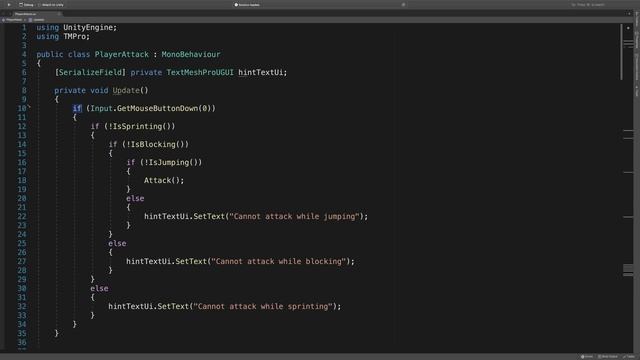This screenshot has height=360, width=640.
Task: Click the 'TextMeshProUGUI' type name
Action: 200,72
